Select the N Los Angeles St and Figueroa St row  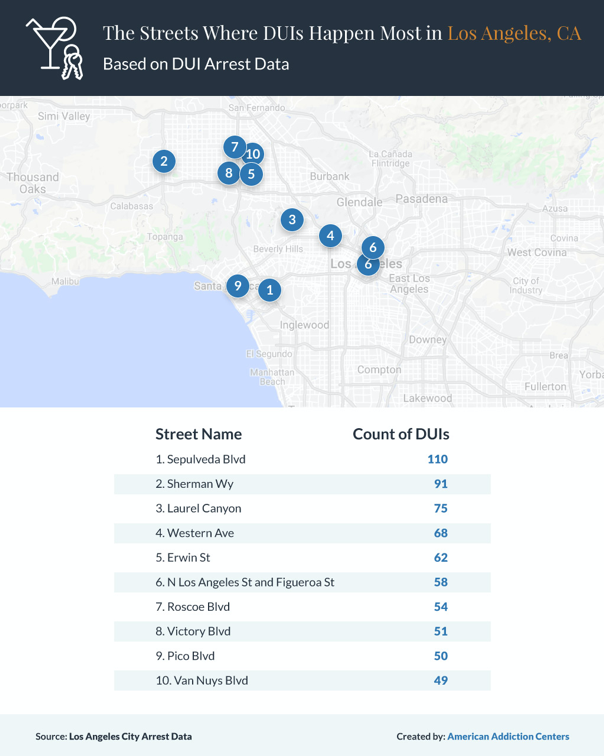[302, 582]
